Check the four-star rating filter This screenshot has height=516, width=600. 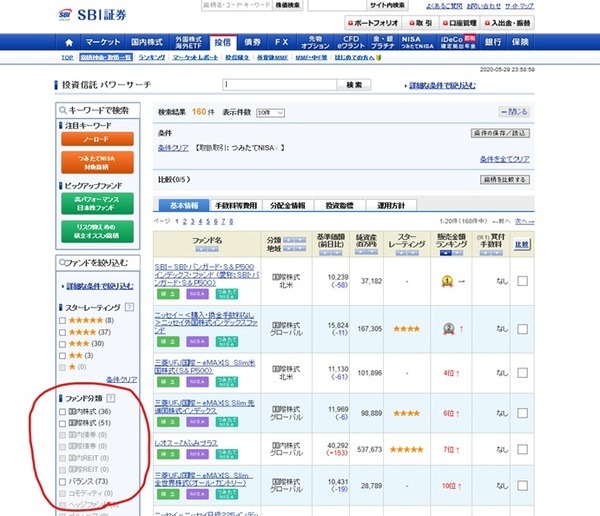(x=63, y=332)
